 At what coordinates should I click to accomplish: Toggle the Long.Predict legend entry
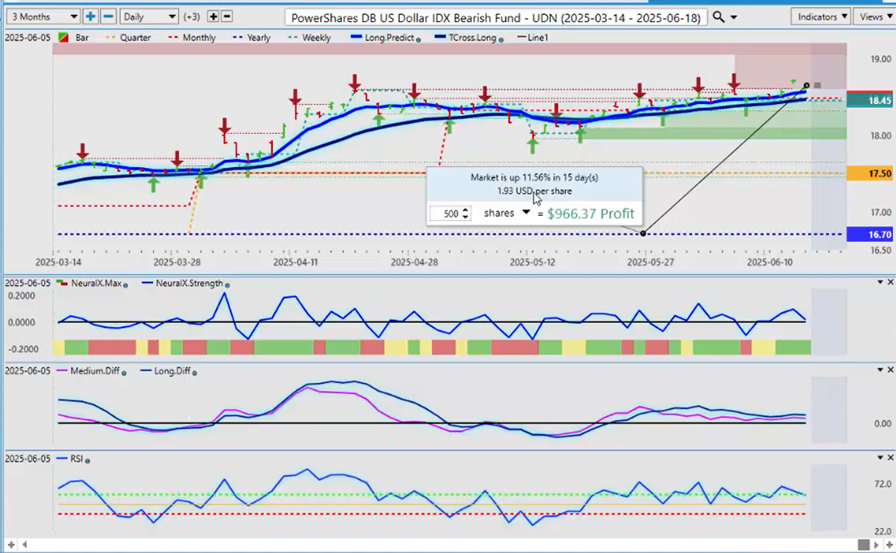pos(382,38)
